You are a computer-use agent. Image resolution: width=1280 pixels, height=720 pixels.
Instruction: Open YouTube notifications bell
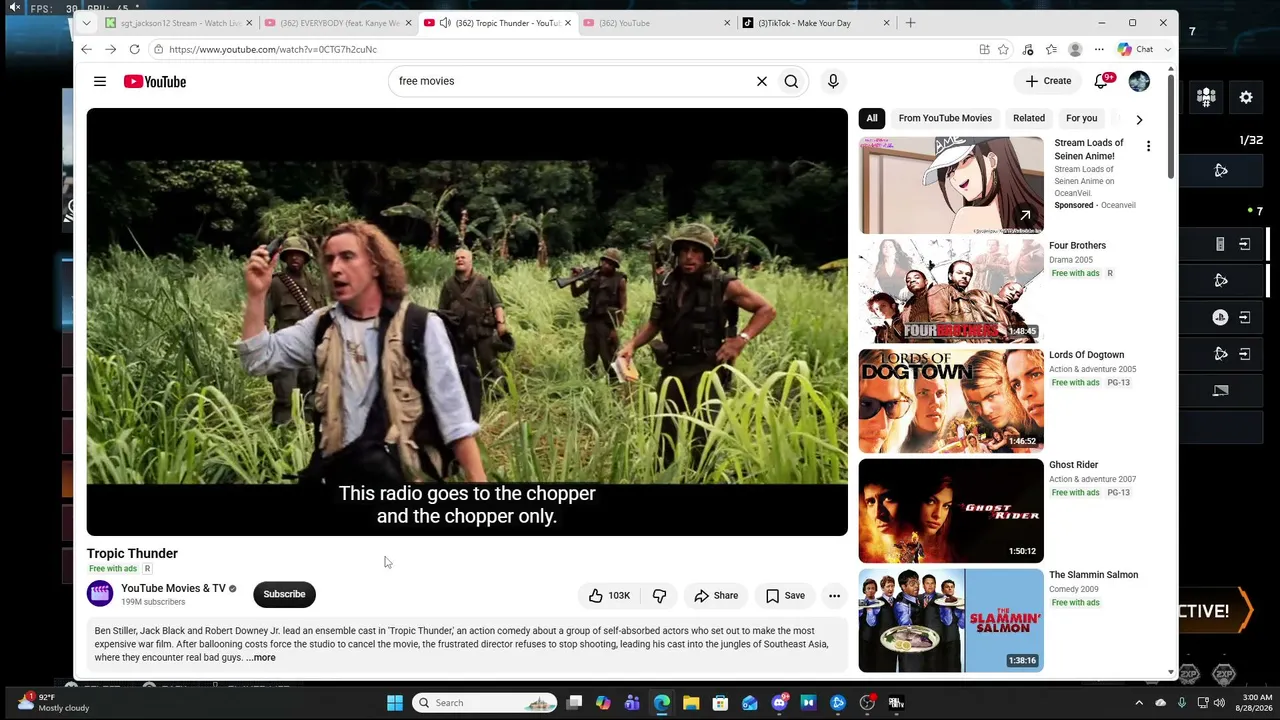coord(1102,81)
